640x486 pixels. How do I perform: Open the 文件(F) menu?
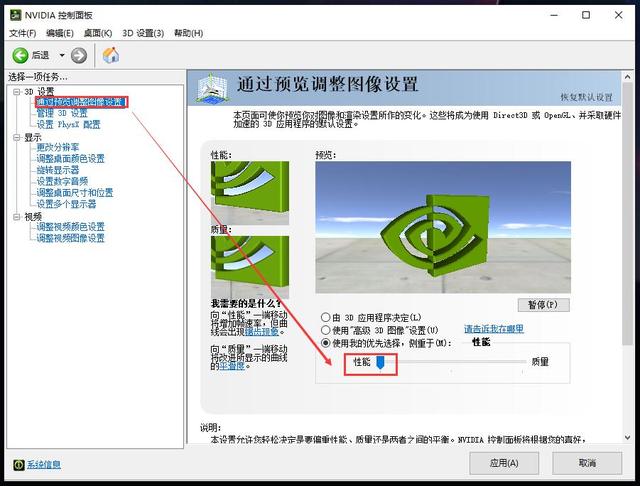coord(22,33)
